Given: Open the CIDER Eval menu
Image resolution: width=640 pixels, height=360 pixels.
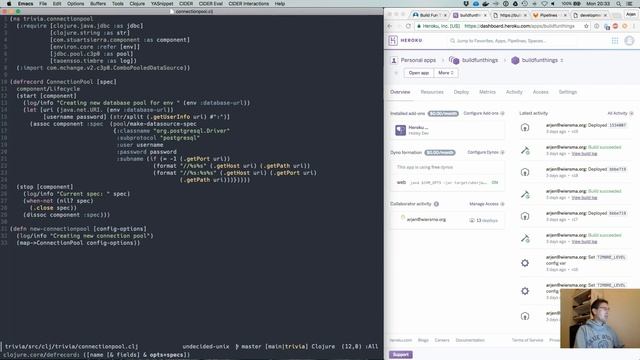Looking at the screenshot, I should (x=211, y=4).
